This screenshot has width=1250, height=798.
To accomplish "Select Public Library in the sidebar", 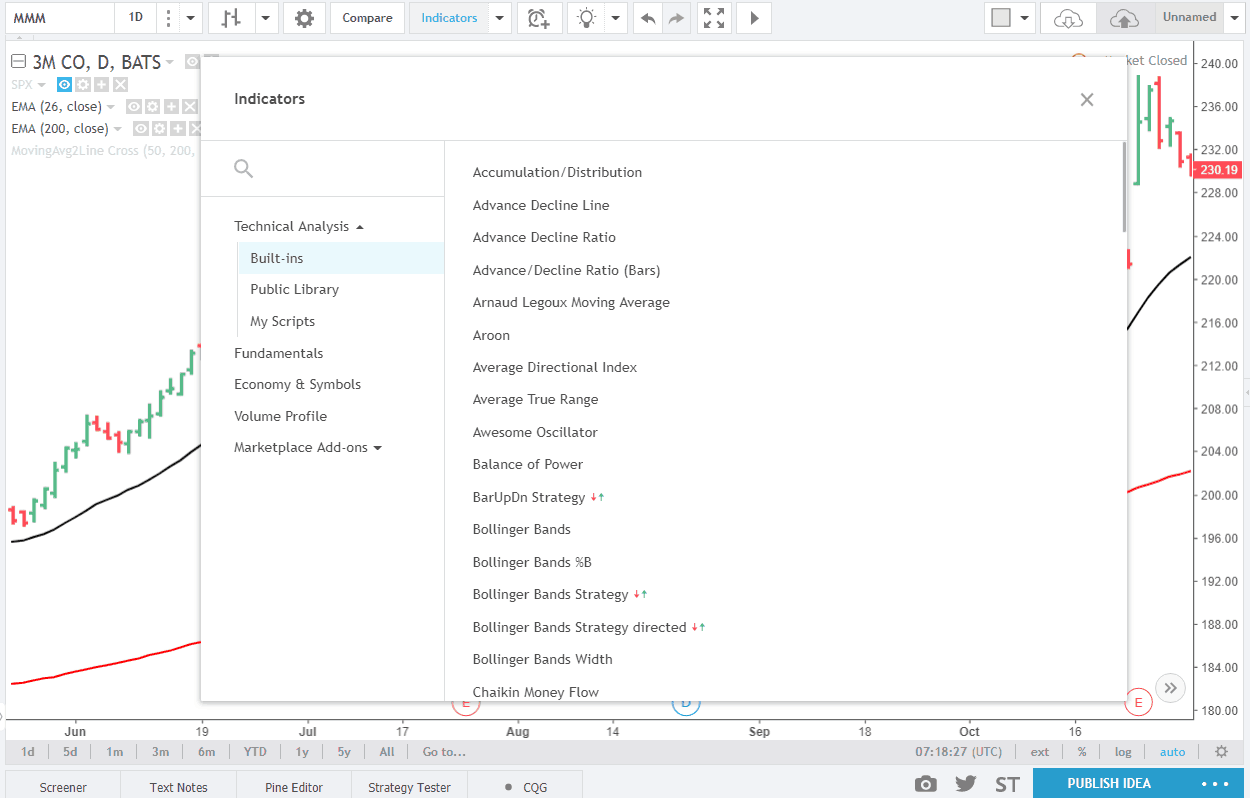I will tap(294, 289).
